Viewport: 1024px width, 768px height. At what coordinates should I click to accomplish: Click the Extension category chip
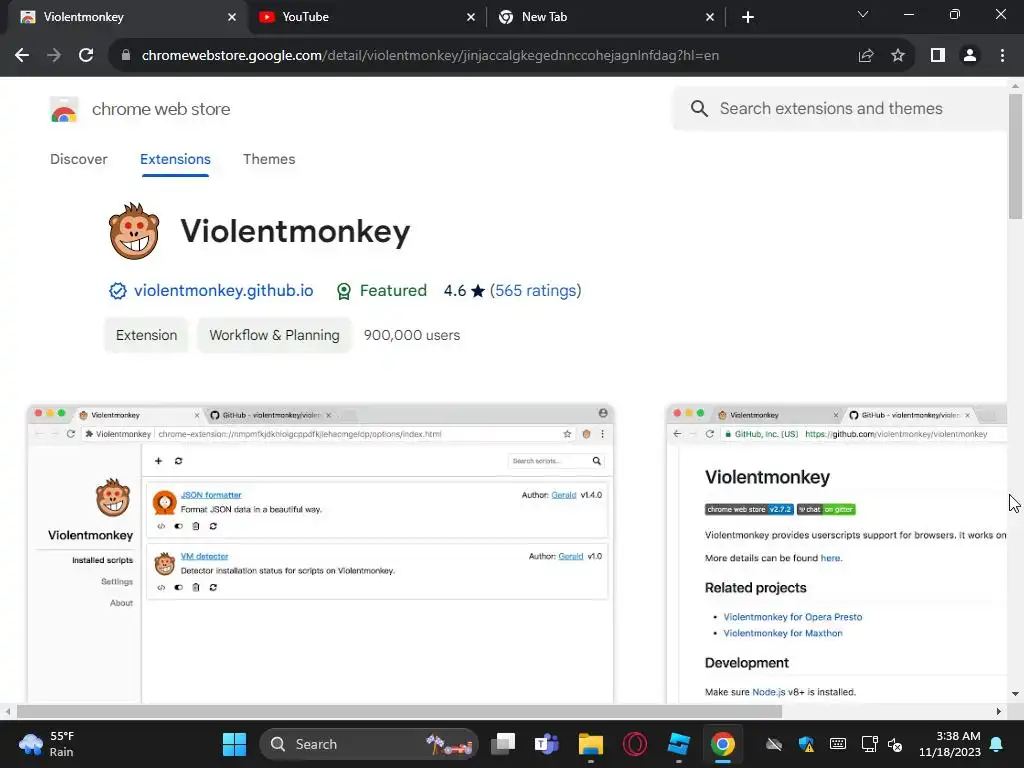tap(146, 335)
